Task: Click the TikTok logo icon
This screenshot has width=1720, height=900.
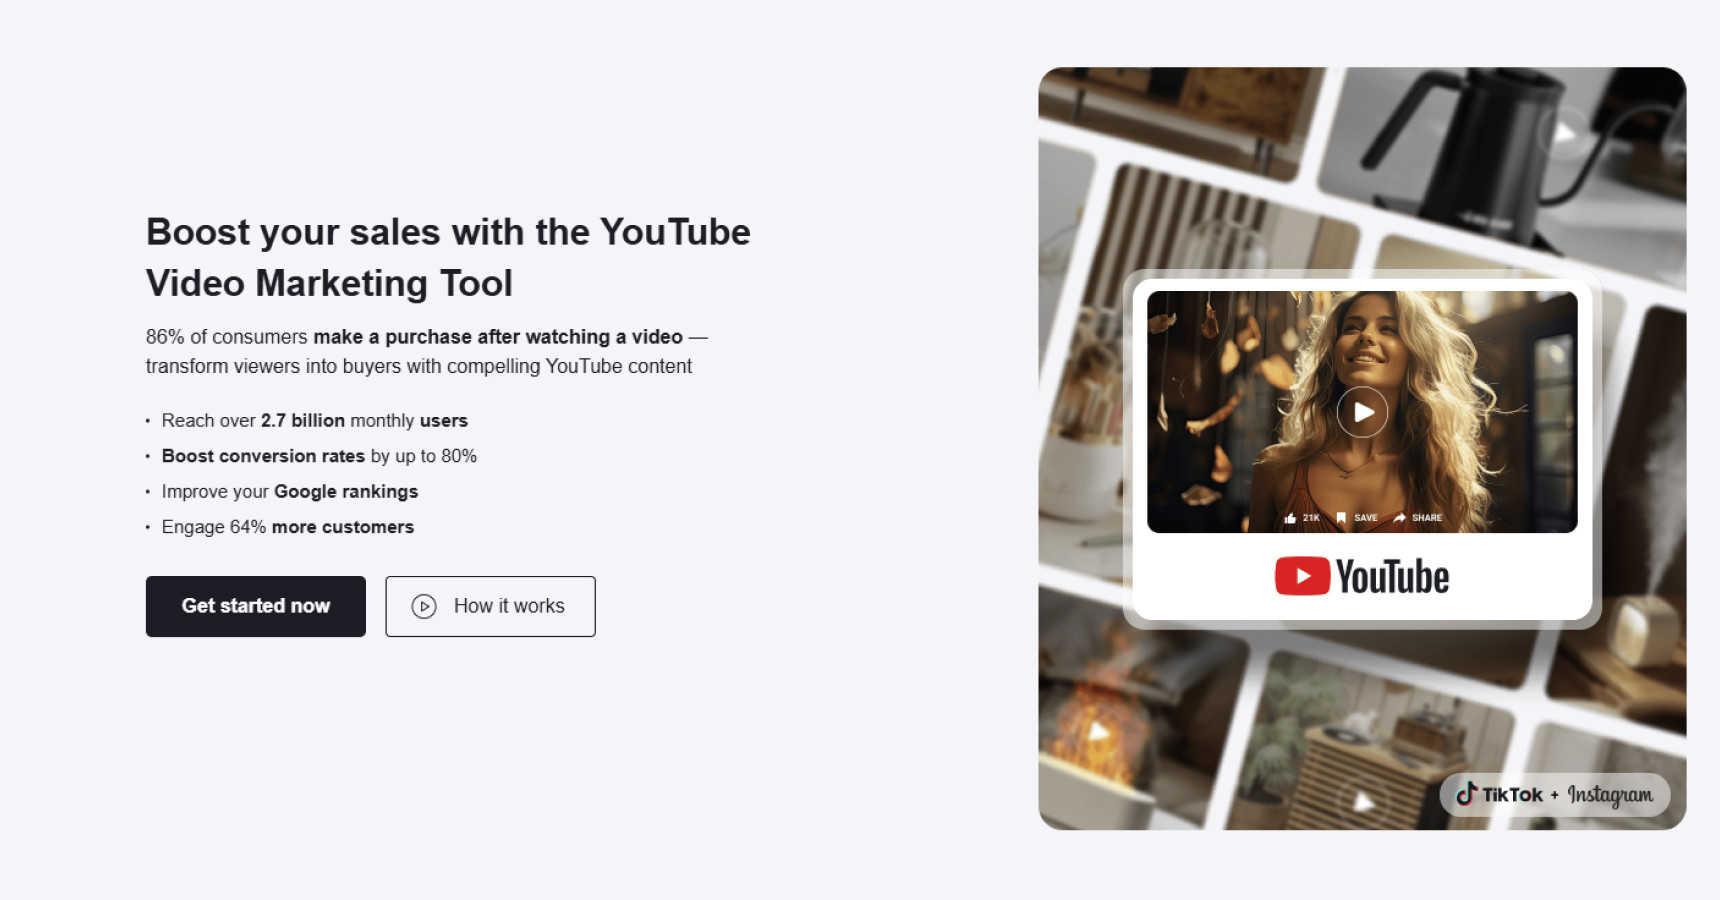Action: [x=1466, y=794]
